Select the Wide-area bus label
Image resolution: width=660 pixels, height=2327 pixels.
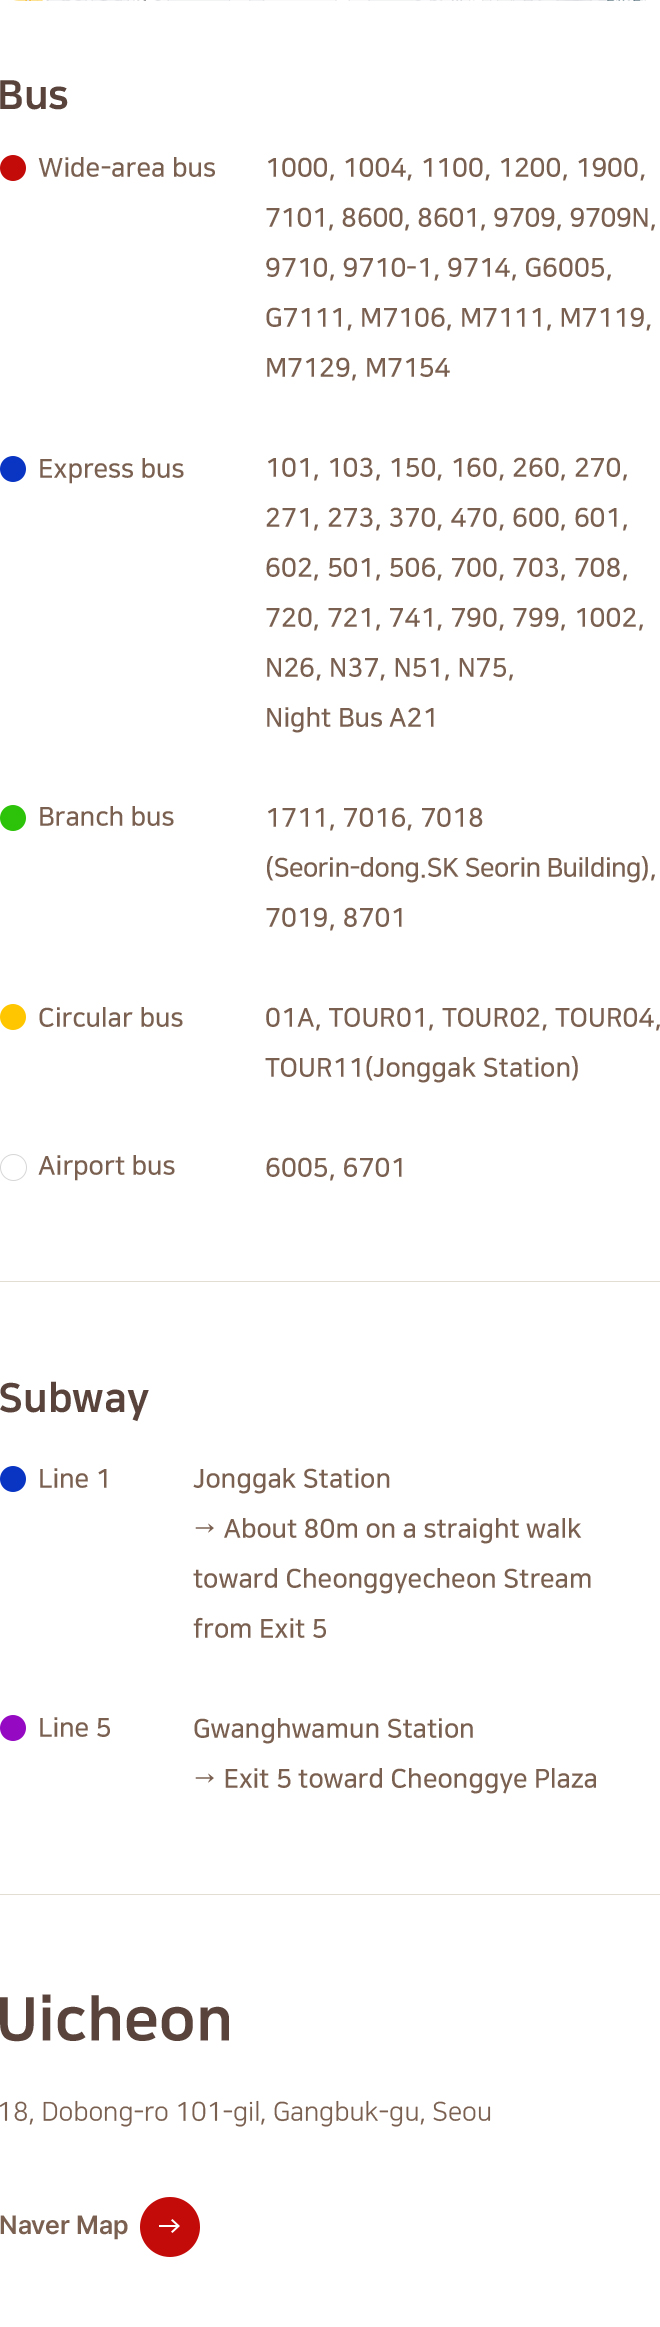pos(127,168)
